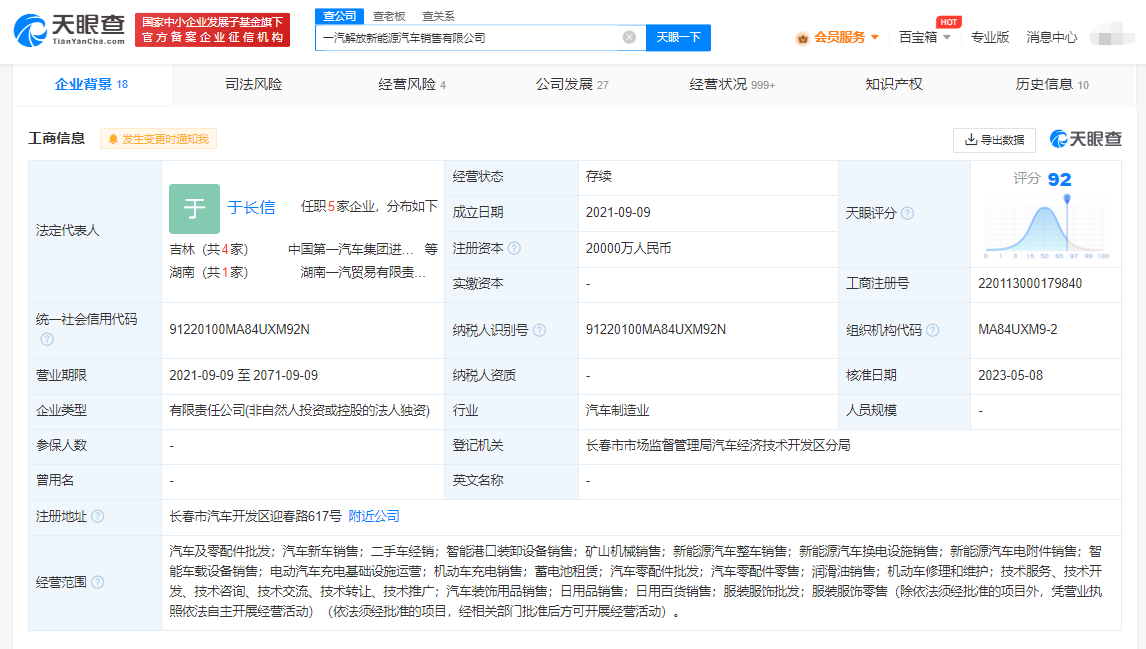Image resolution: width=1146 pixels, height=649 pixels.
Task: Open the 经营状况 tab
Action: (x=732, y=85)
